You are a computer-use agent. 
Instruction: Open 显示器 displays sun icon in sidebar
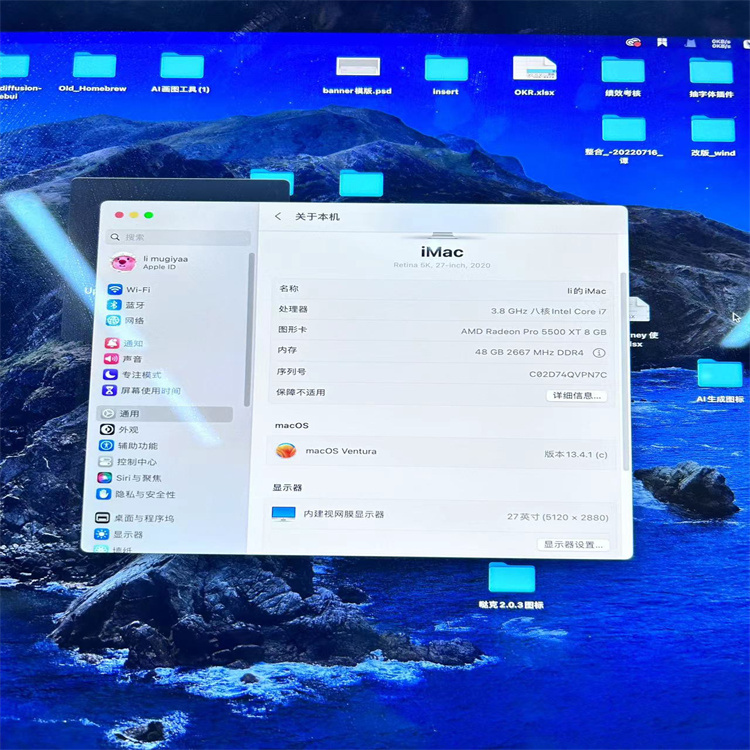coord(101,534)
